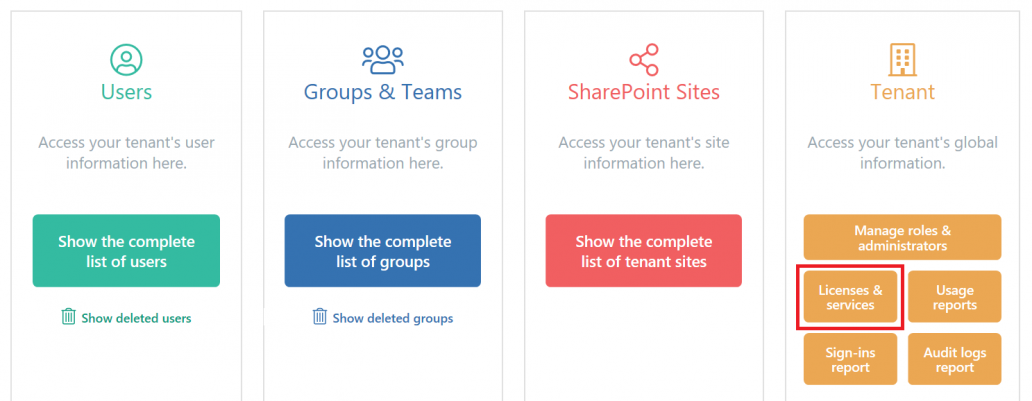
Task: Click "Access your tenant's group information here." text
Action: (382, 153)
